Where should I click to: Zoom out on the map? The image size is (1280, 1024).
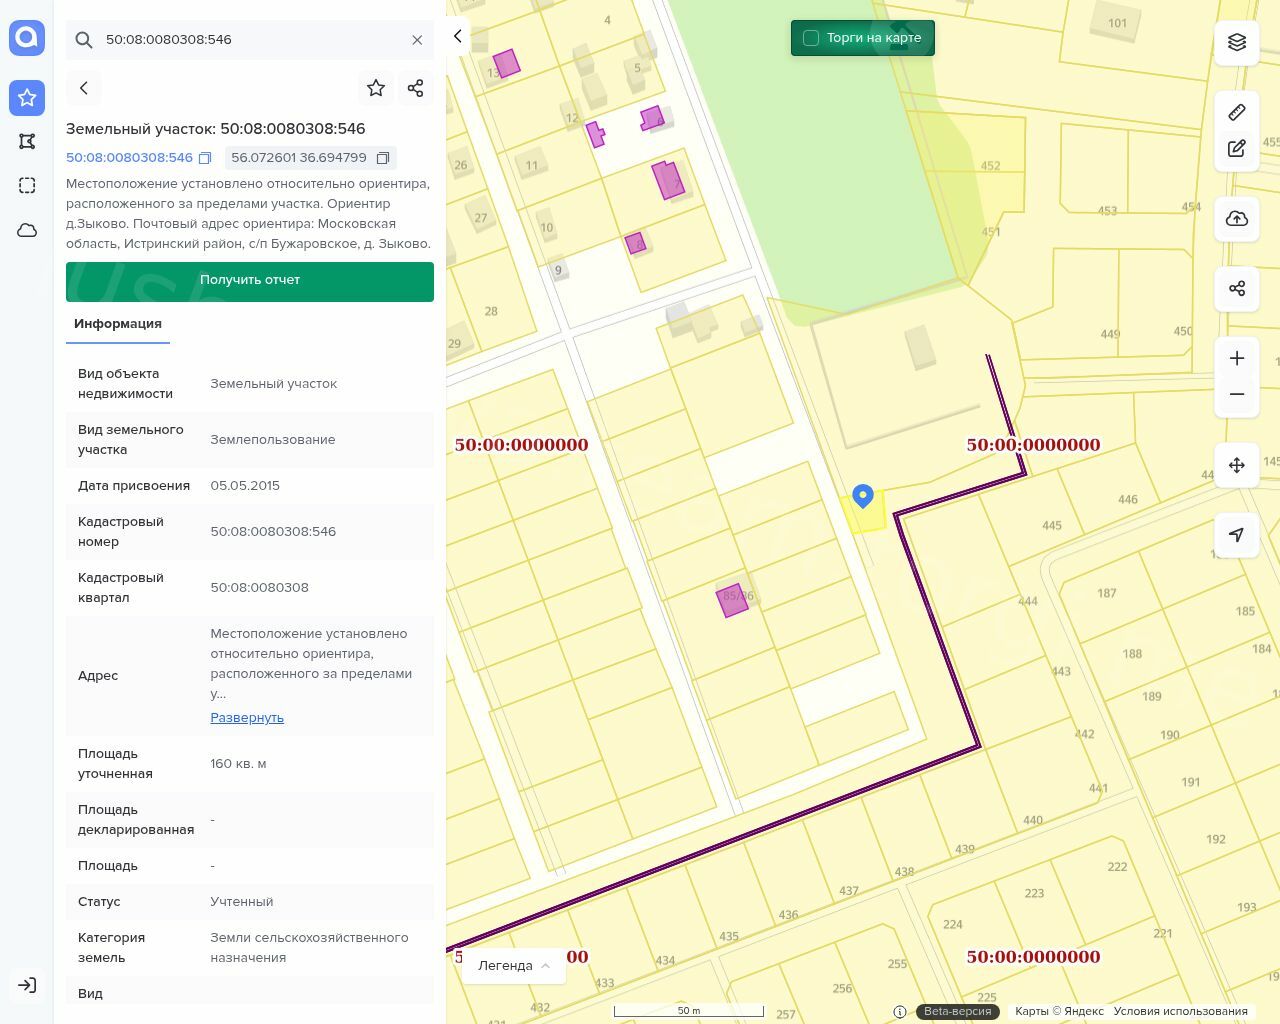pos(1237,394)
